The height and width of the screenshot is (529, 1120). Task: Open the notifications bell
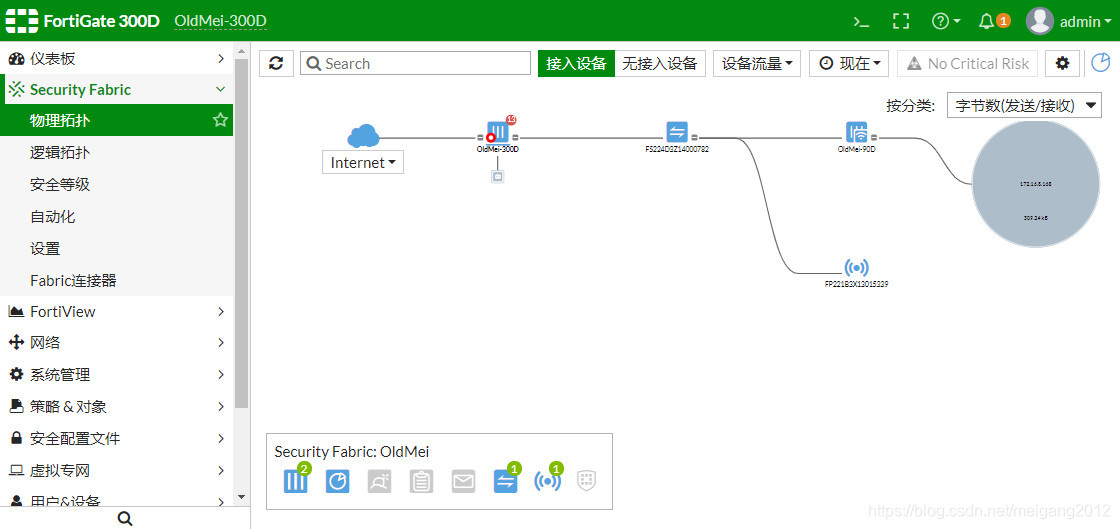pos(986,21)
